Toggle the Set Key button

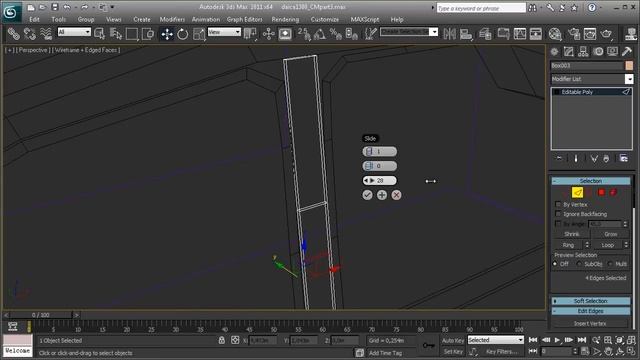[x=453, y=351]
